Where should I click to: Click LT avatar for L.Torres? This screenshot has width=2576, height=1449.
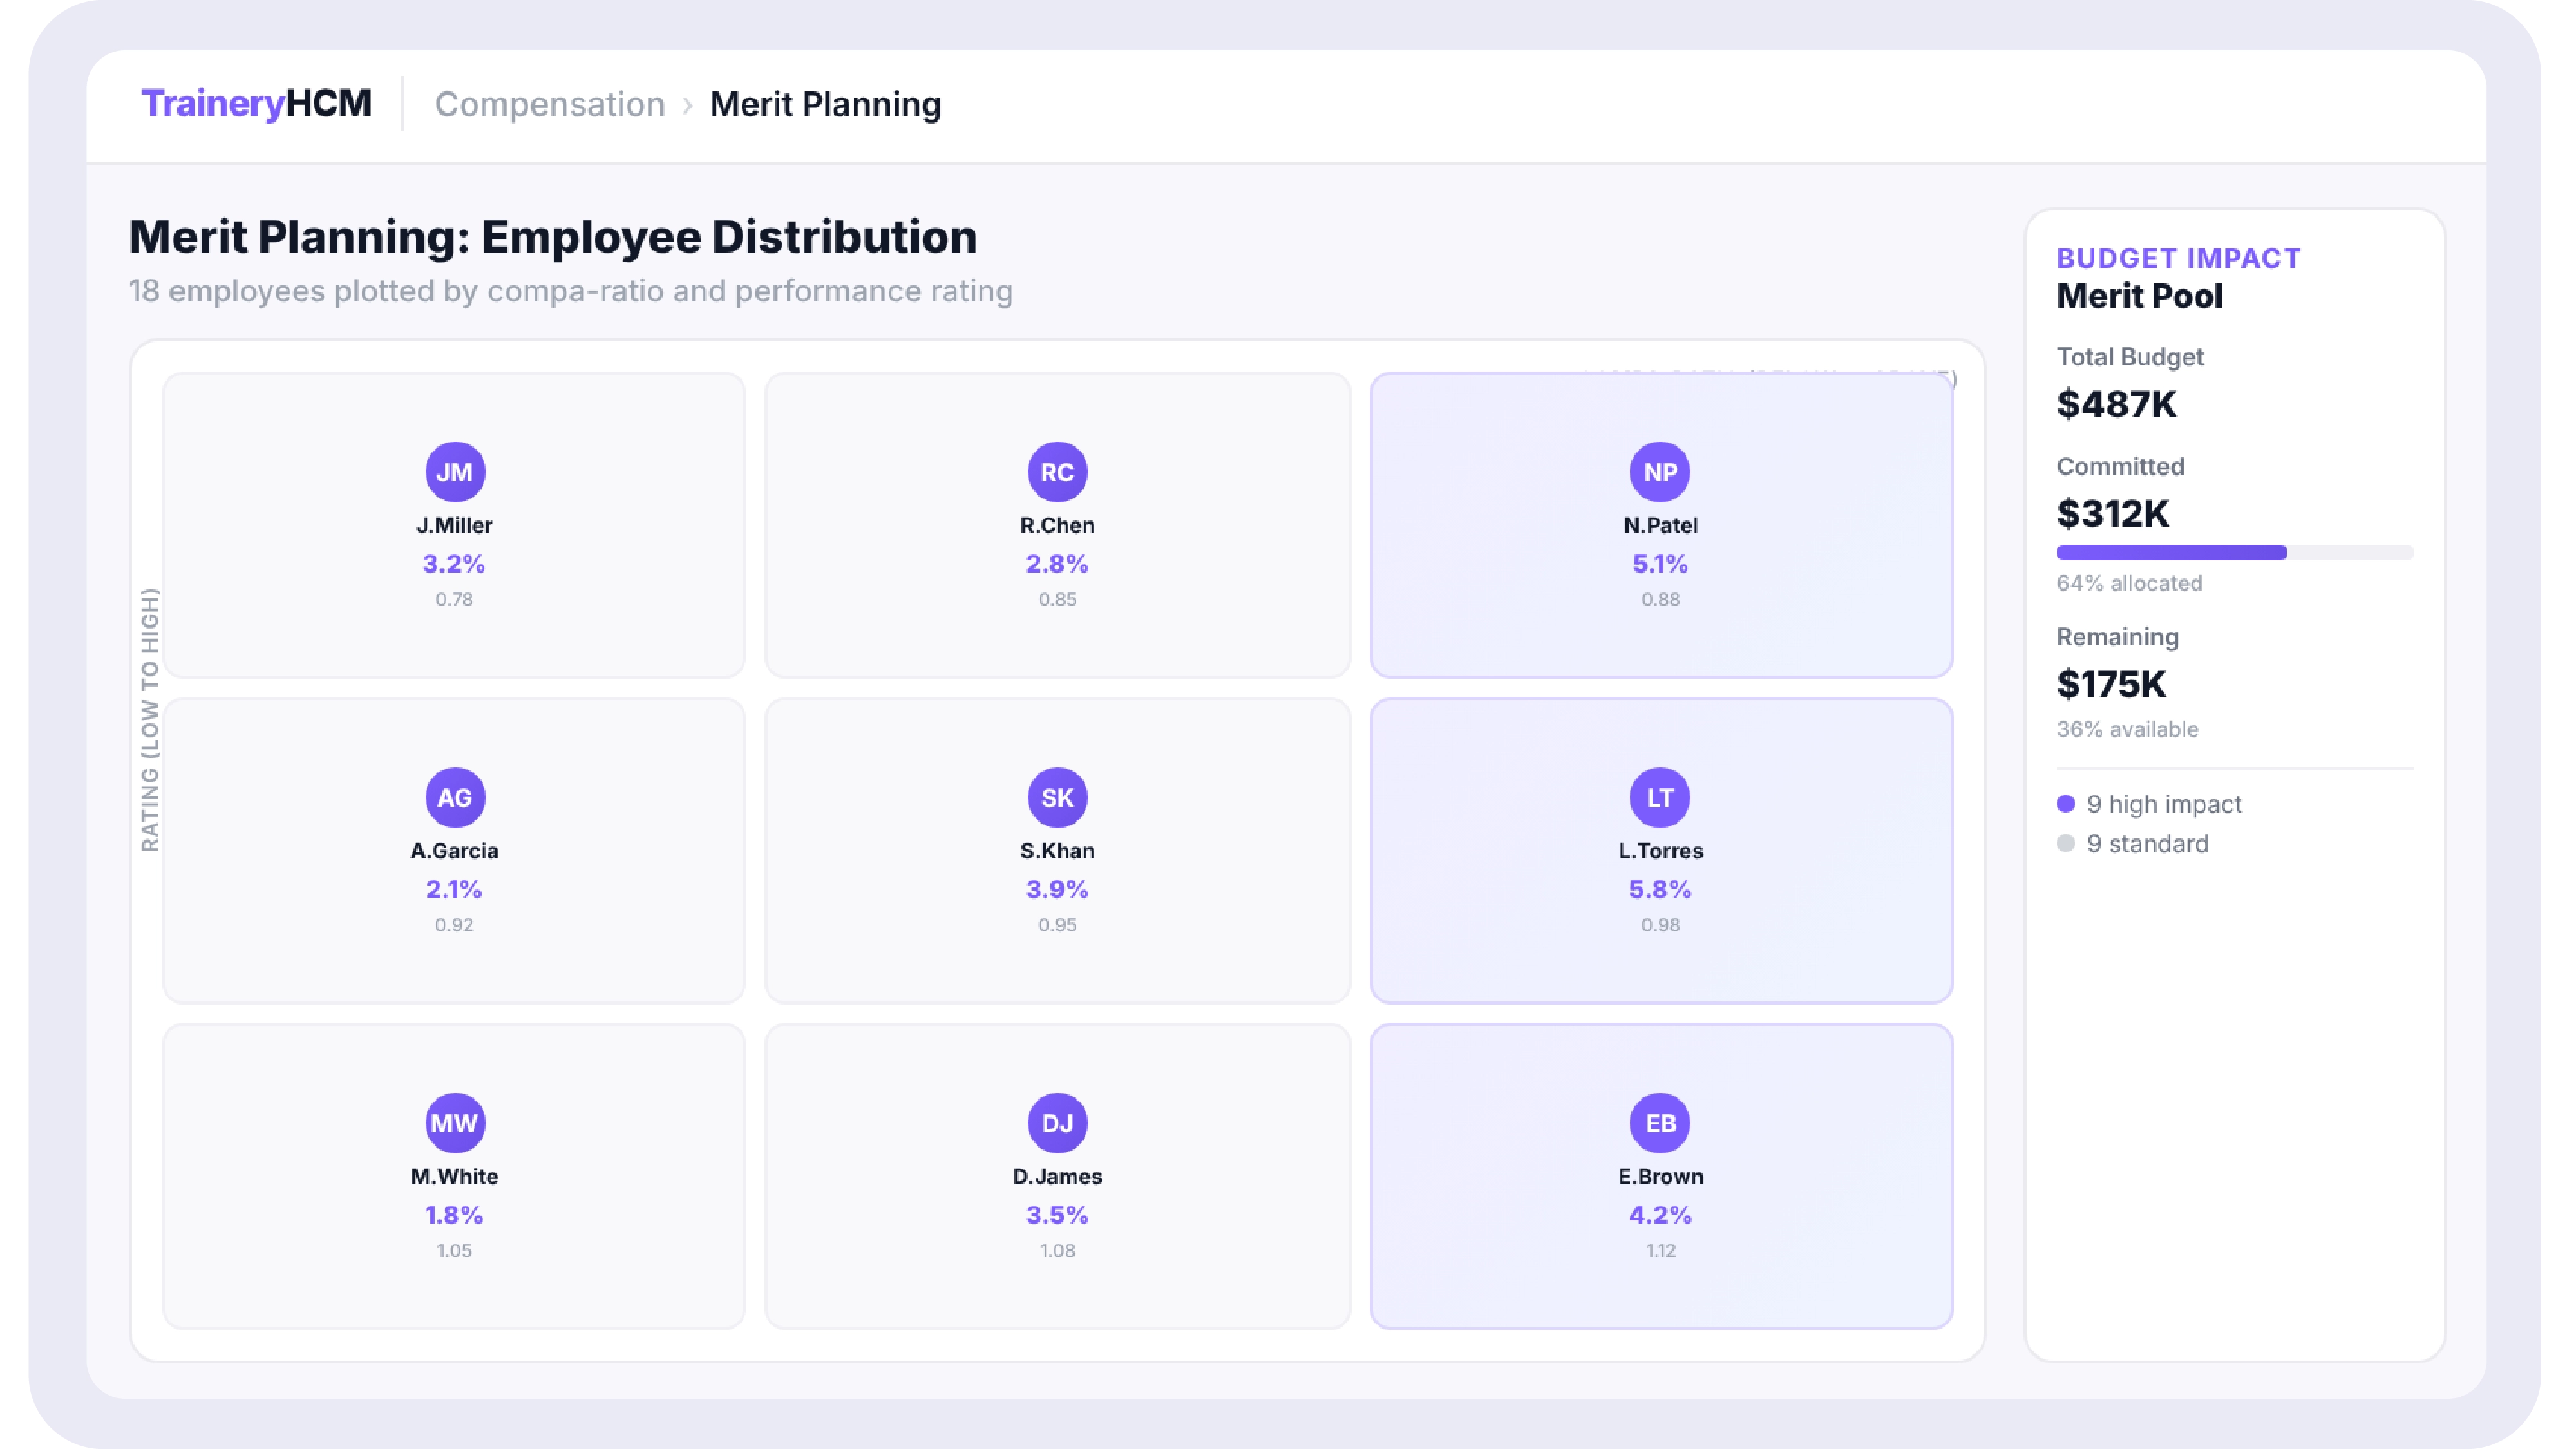click(1660, 797)
